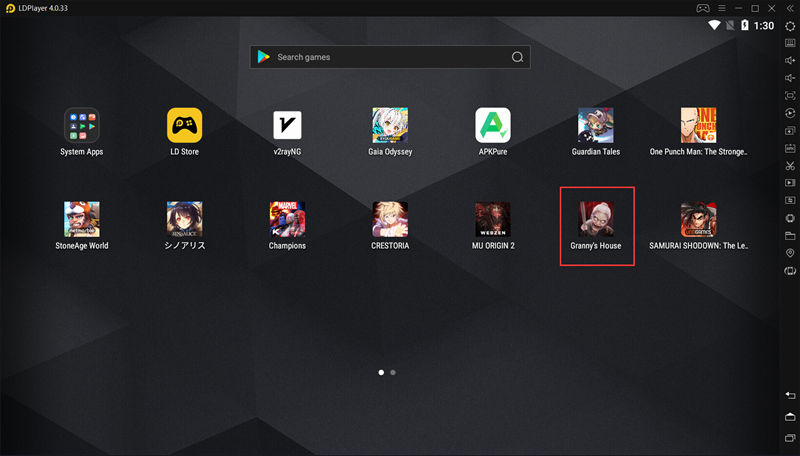The image size is (800, 456).
Task: Click the Google Play logo in search bar
Action: tap(264, 57)
